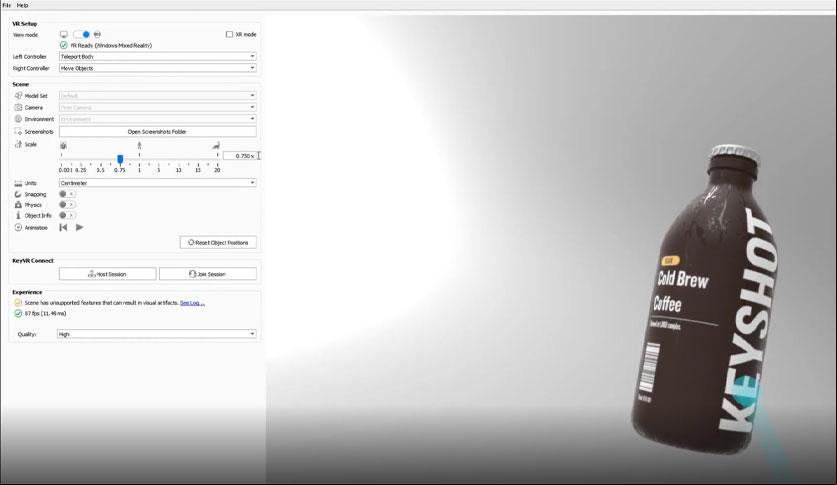The height and width of the screenshot is (485, 837).
Task: Click the Camera icon in Scene
Action: [x=18, y=107]
